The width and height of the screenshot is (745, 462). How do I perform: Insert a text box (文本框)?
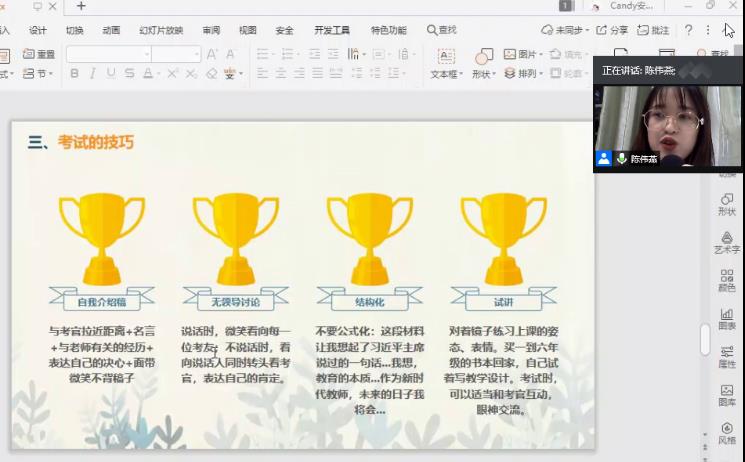point(445,63)
